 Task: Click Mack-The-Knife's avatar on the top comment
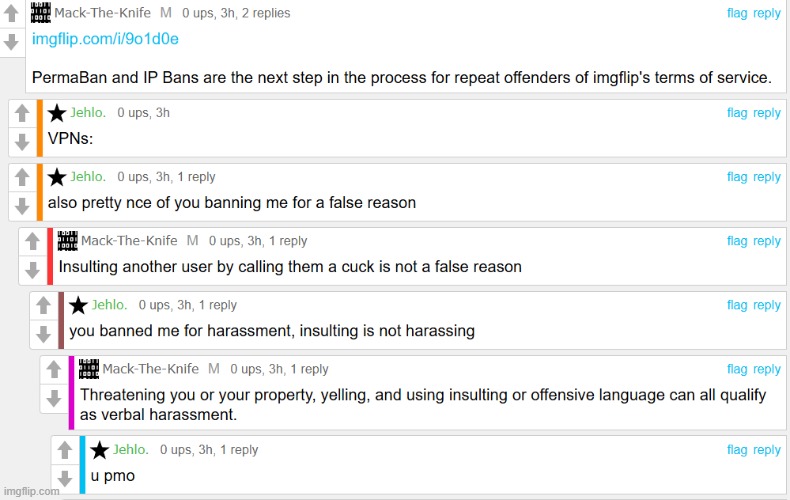tap(41, 13)
